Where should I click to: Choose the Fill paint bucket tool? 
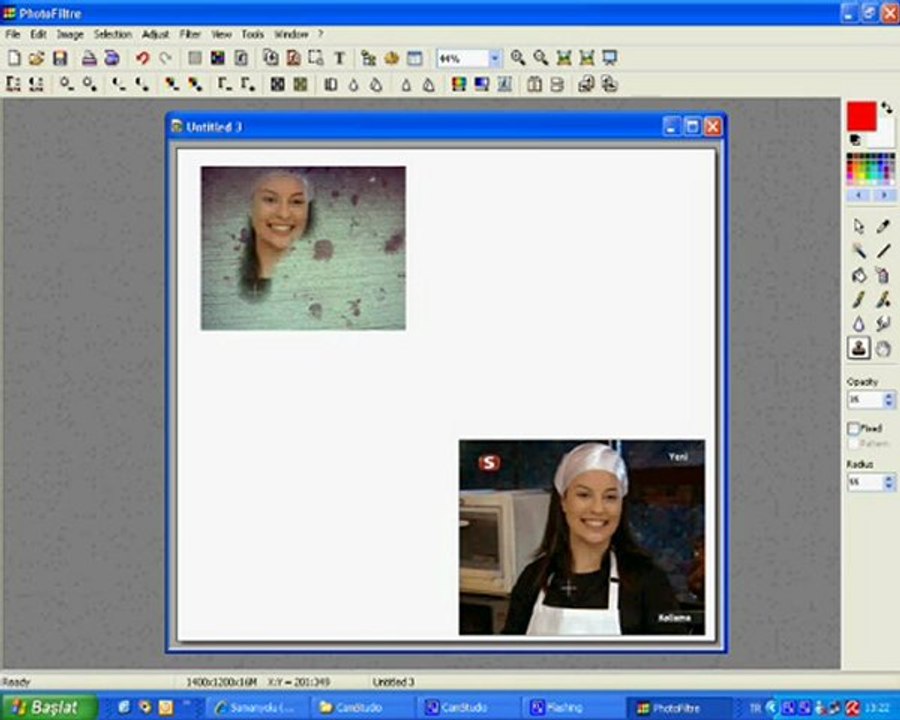858,275
